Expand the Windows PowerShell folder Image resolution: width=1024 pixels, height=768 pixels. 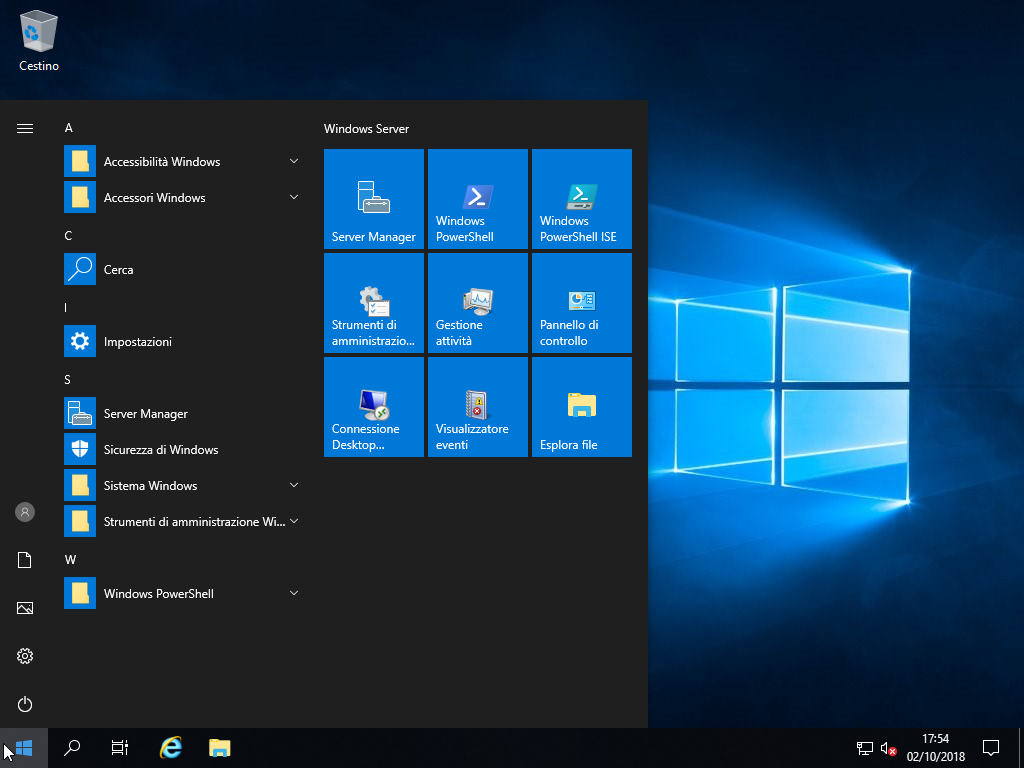(182, 593)
